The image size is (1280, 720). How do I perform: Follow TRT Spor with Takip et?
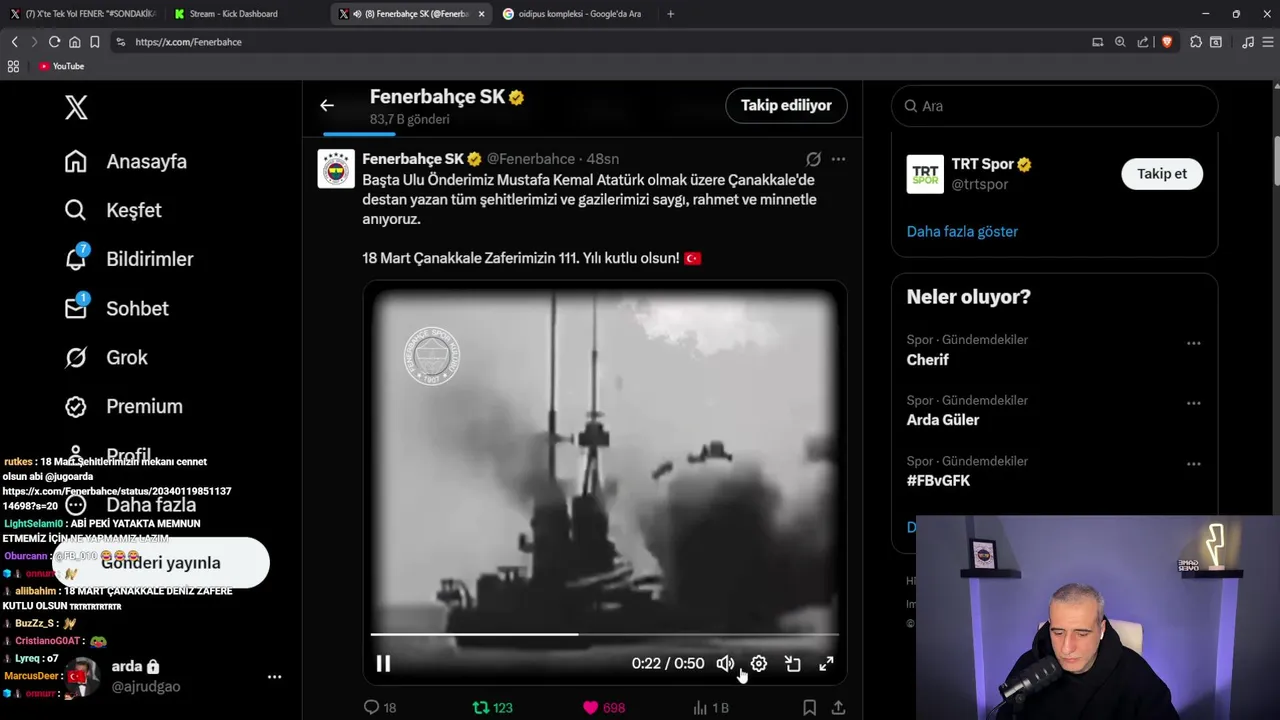(1162, 174)
